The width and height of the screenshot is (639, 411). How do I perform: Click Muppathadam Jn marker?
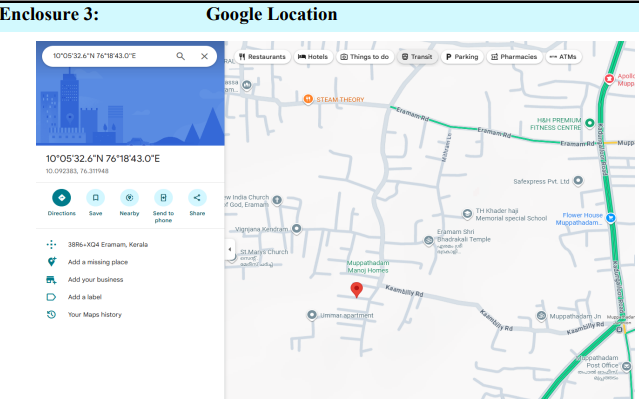click(541, 316)
